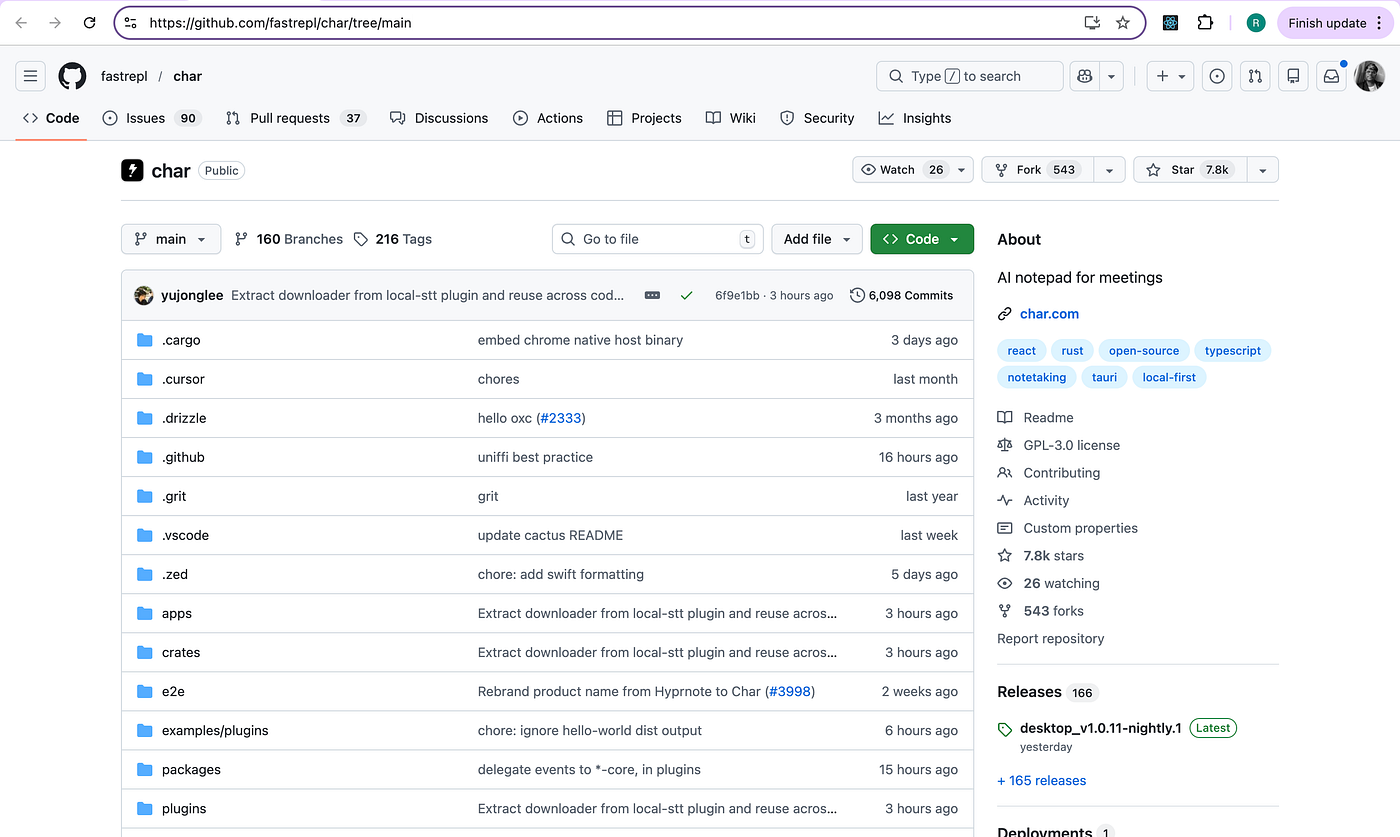View site information icon in address bar
The height and width of the screenshot is (837, 1400).
tap(130, 23)
